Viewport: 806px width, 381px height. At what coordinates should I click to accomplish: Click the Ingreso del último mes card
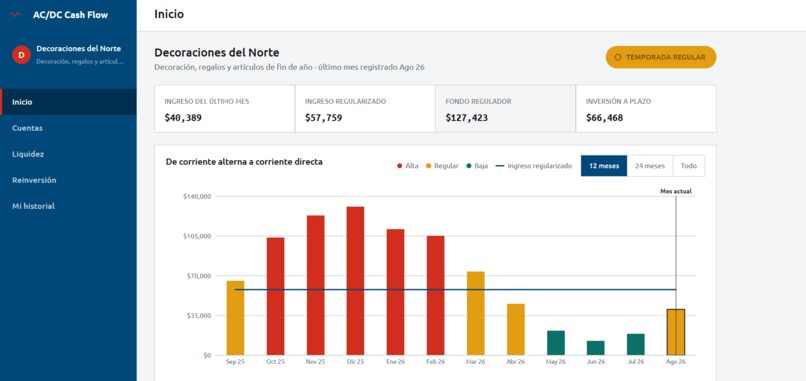click(x=225, y=108)
